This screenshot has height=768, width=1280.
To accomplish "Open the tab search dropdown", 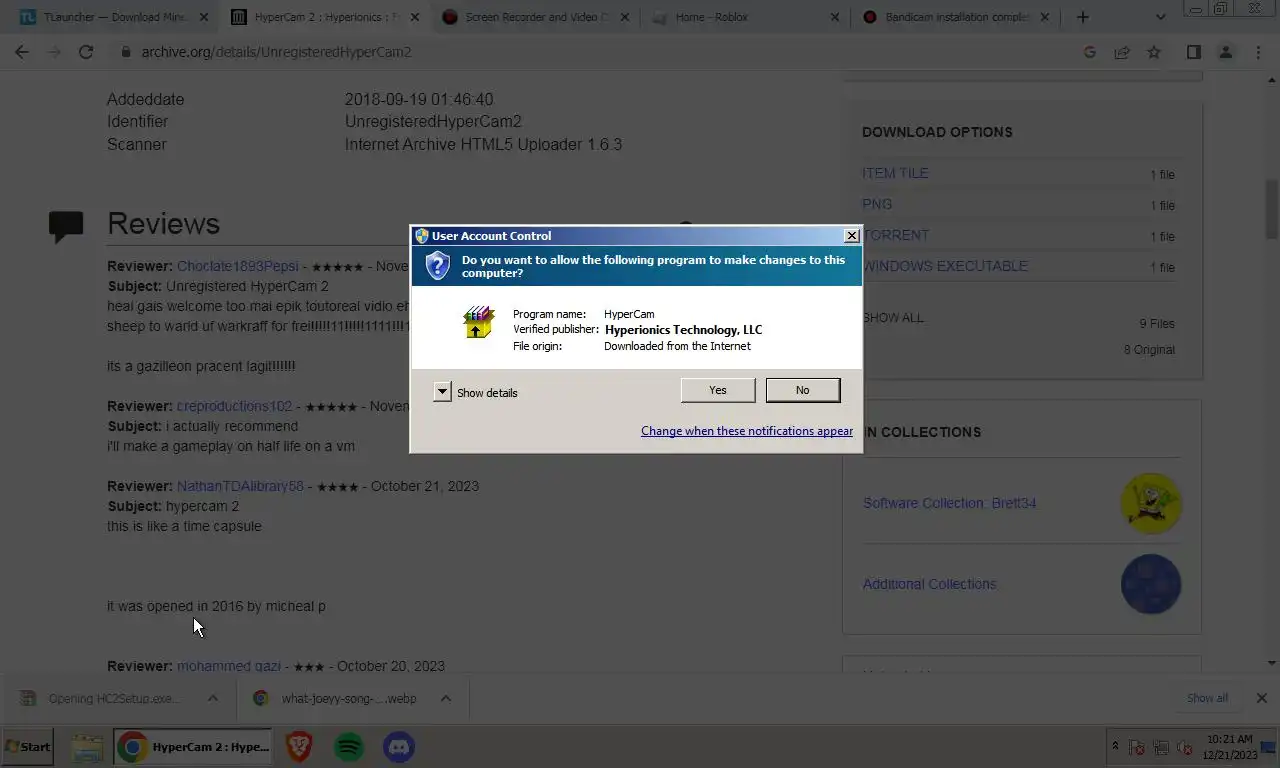I will 1160,17.
